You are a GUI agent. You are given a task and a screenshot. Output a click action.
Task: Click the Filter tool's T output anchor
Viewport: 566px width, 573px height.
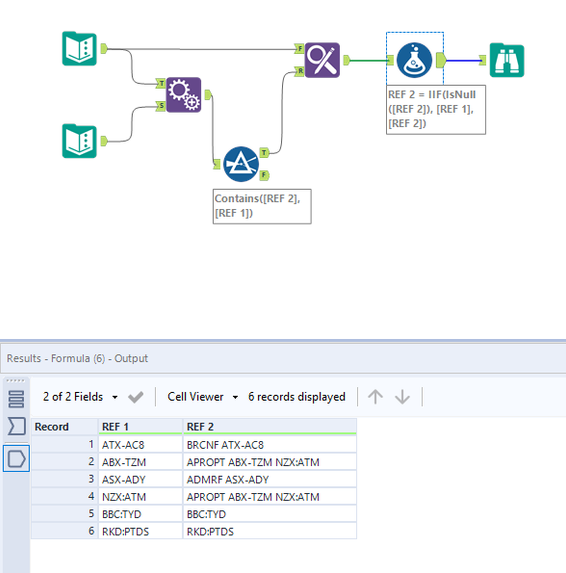coord(264,153)
